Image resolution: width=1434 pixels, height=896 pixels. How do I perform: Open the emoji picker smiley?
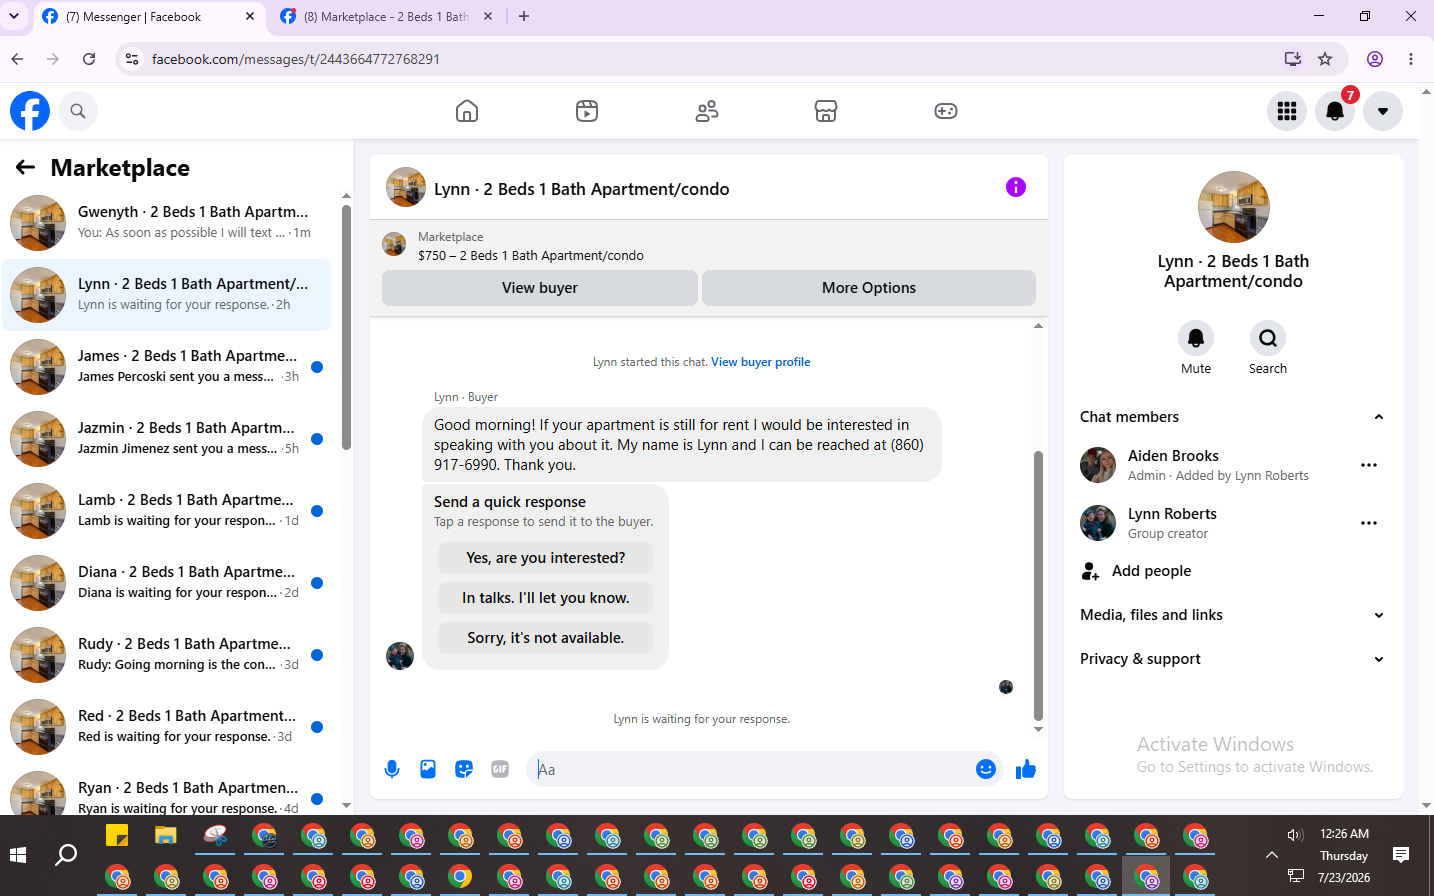pos(986,769)
